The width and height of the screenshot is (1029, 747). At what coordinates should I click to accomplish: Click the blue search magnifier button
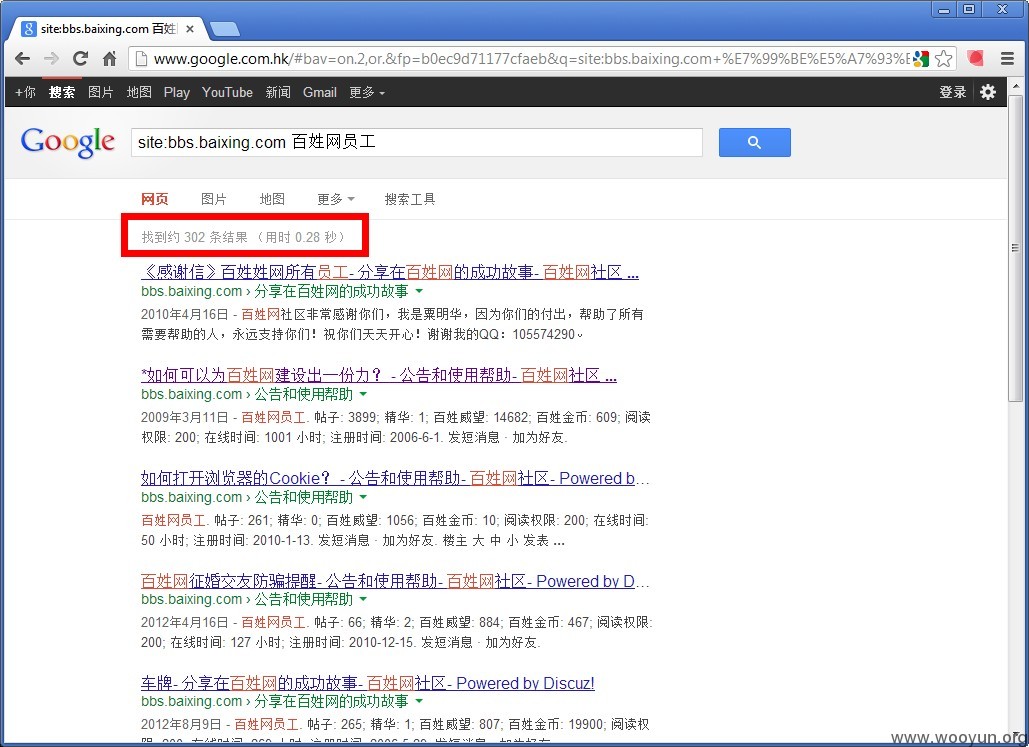pyautogui.click(x=755, y=142)
